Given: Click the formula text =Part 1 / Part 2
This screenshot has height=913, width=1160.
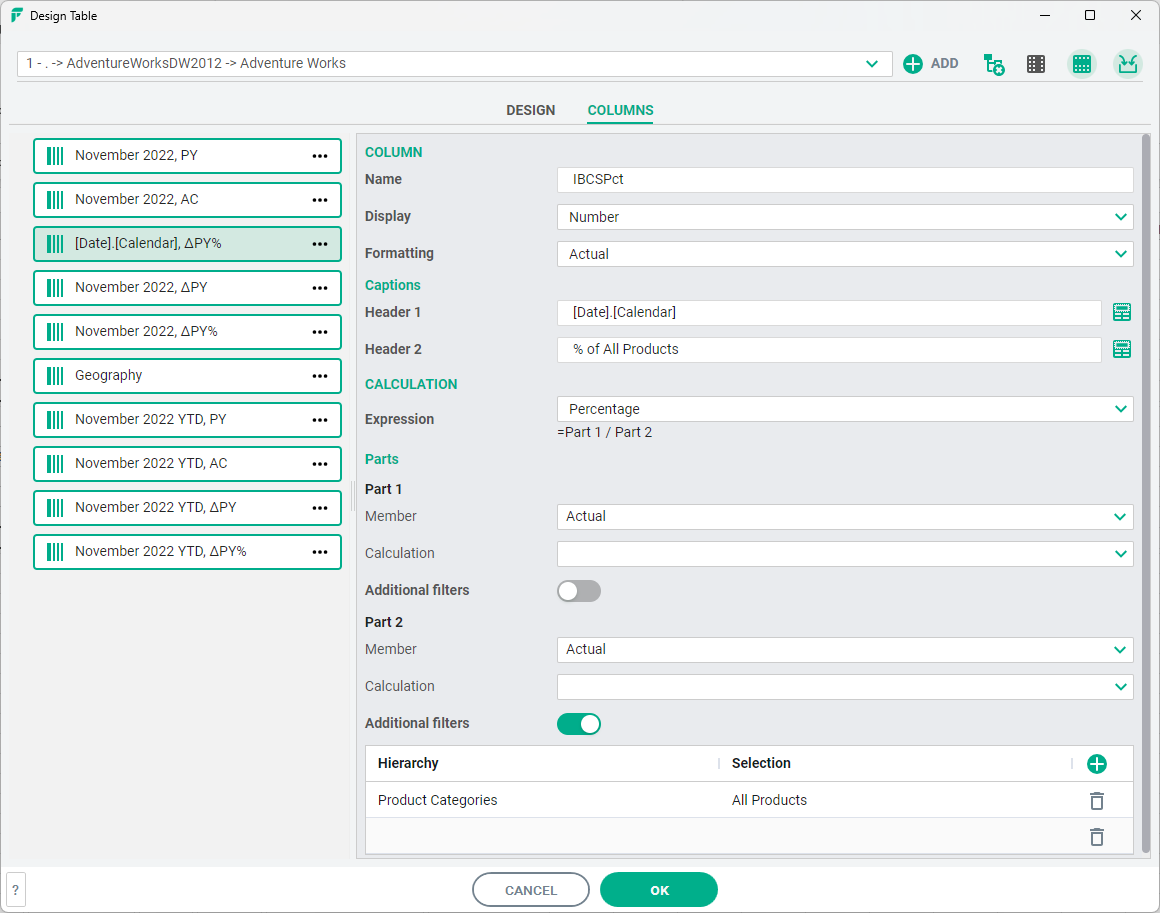Looking at the screenshot, I should coord(604,433).
